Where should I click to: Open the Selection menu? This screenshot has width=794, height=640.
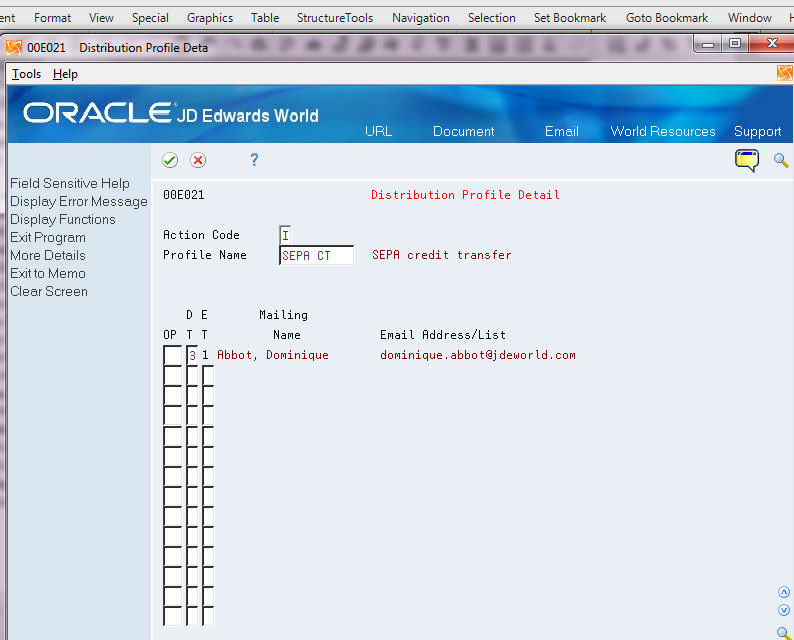pyautogui.click(x=492, y=18)
